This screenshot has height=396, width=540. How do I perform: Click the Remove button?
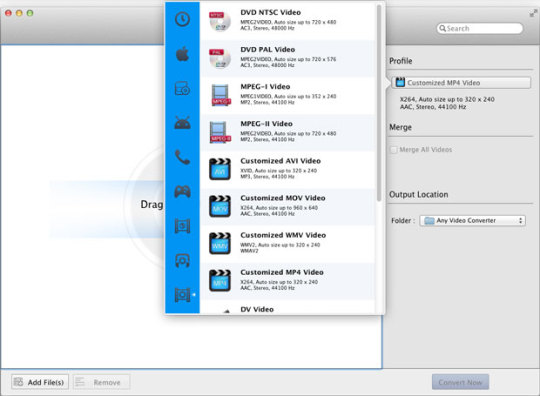pos(102,382)
